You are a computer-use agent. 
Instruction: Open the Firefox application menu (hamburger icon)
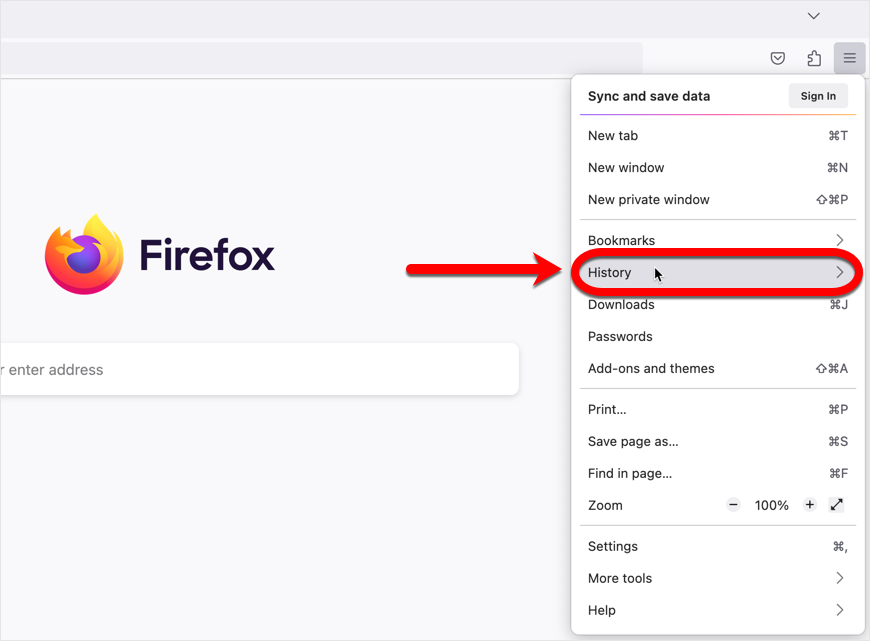(849, 58)
